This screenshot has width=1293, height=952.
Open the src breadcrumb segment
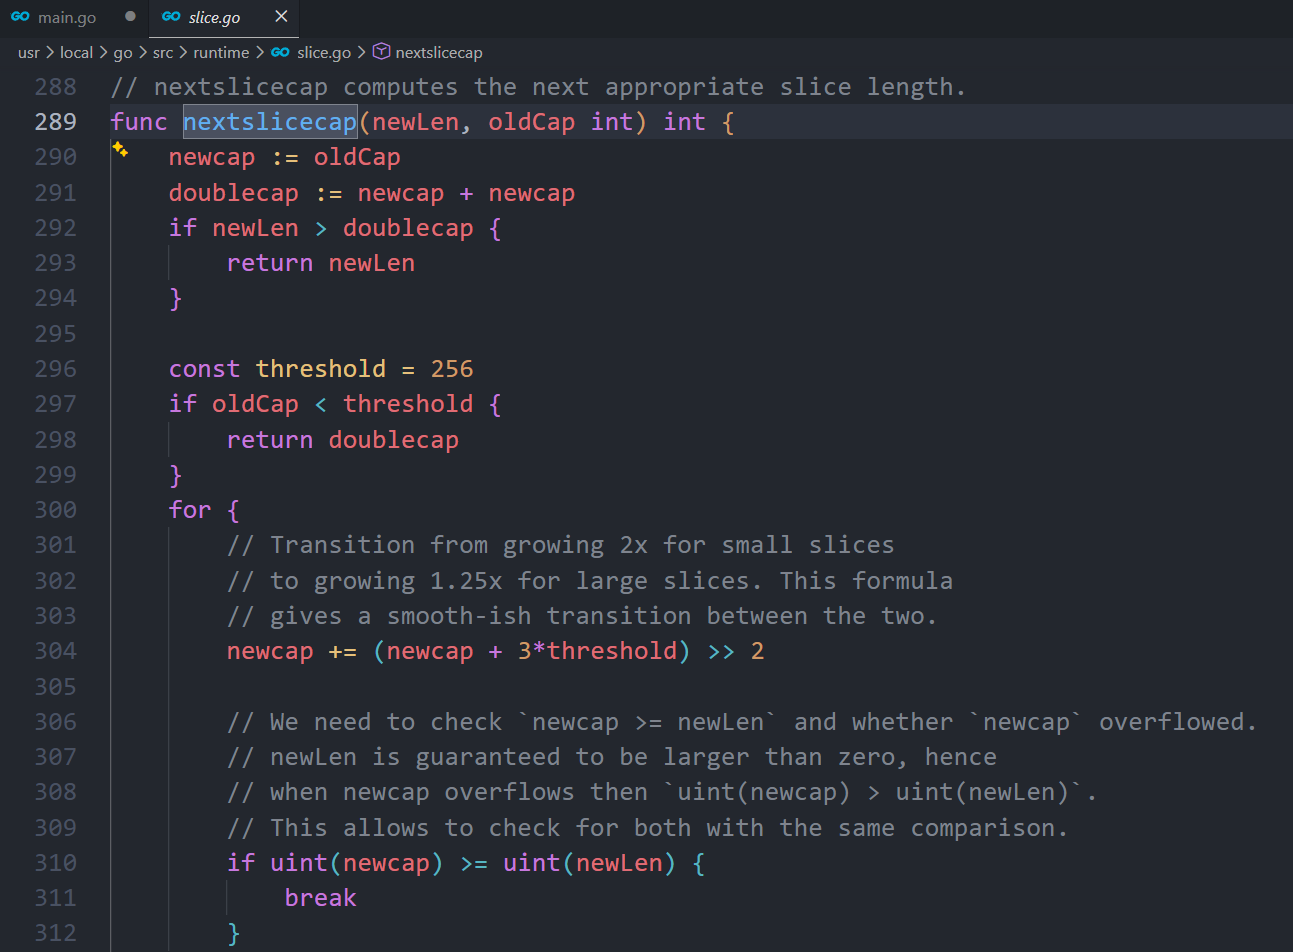163,53
